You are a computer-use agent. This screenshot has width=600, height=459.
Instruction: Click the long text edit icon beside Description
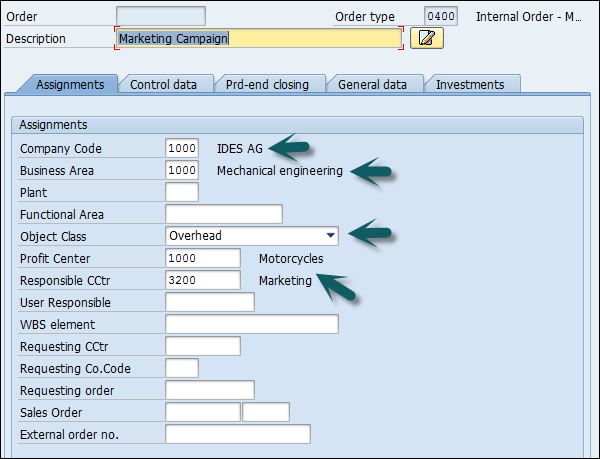click(427, 39)
